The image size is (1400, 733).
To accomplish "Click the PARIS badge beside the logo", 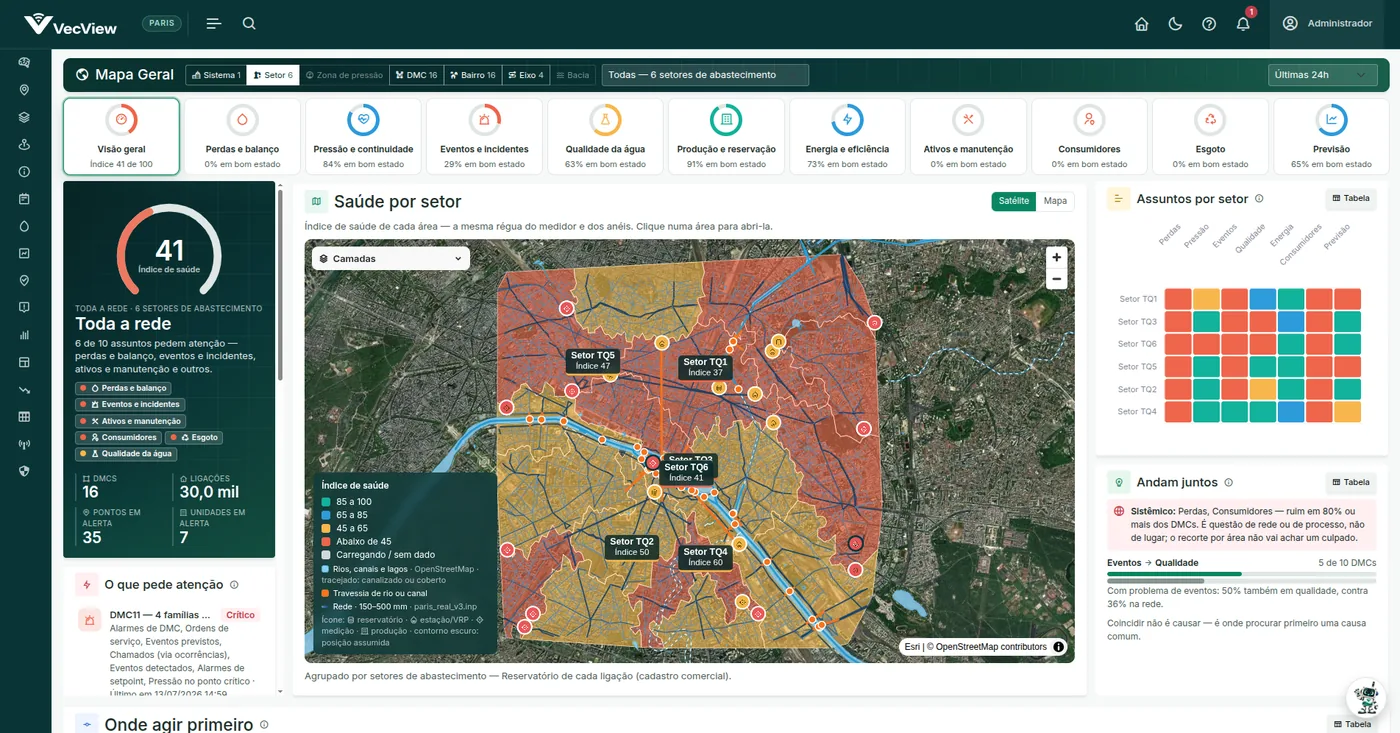I will (x=161, y=23).
